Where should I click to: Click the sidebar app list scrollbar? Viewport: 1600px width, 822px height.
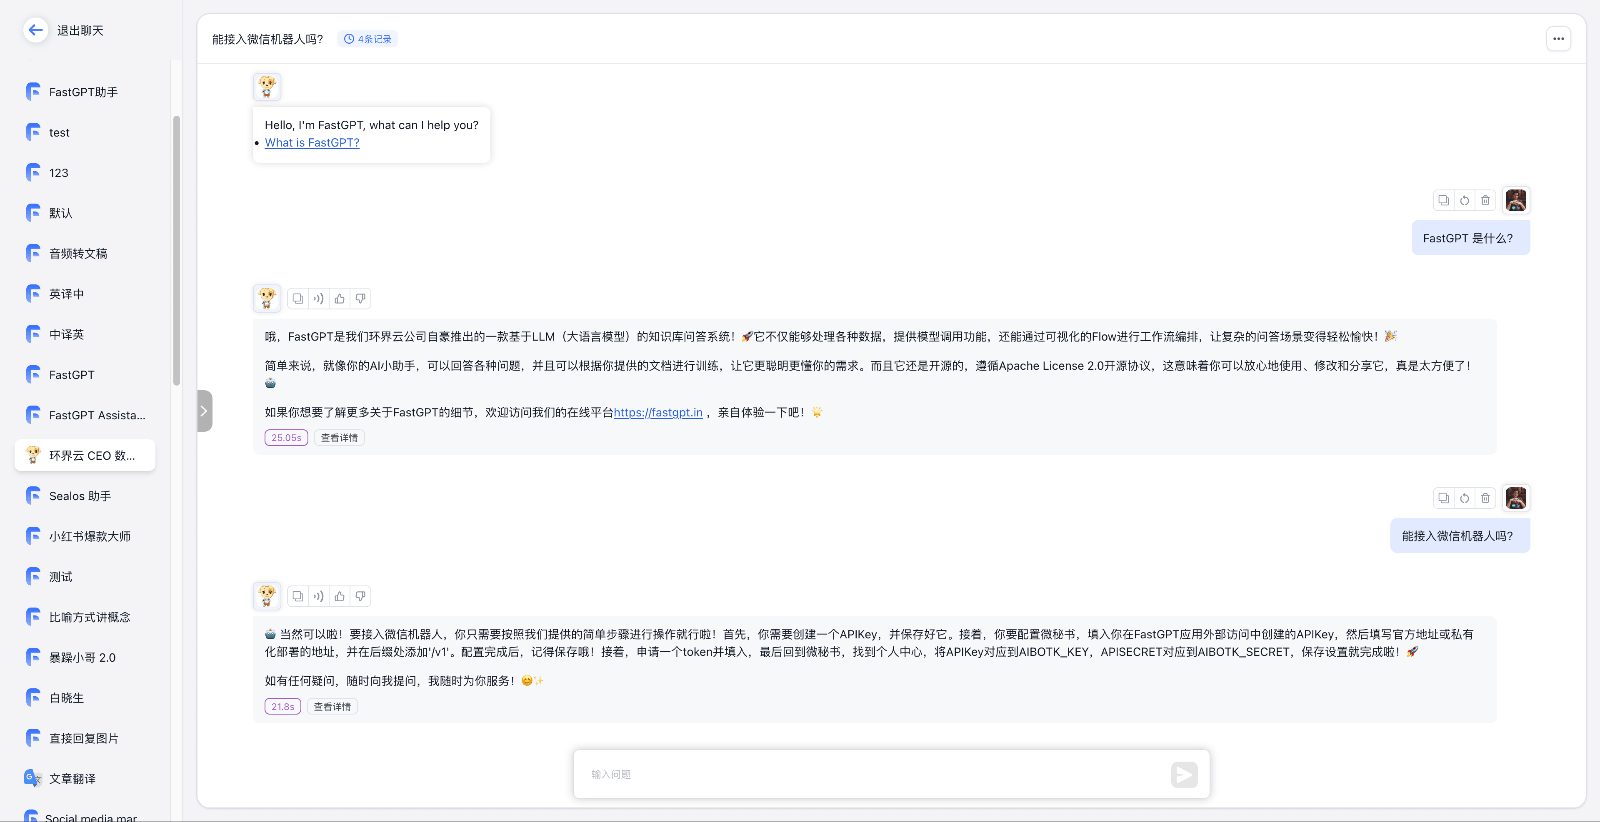coord(176,250)
